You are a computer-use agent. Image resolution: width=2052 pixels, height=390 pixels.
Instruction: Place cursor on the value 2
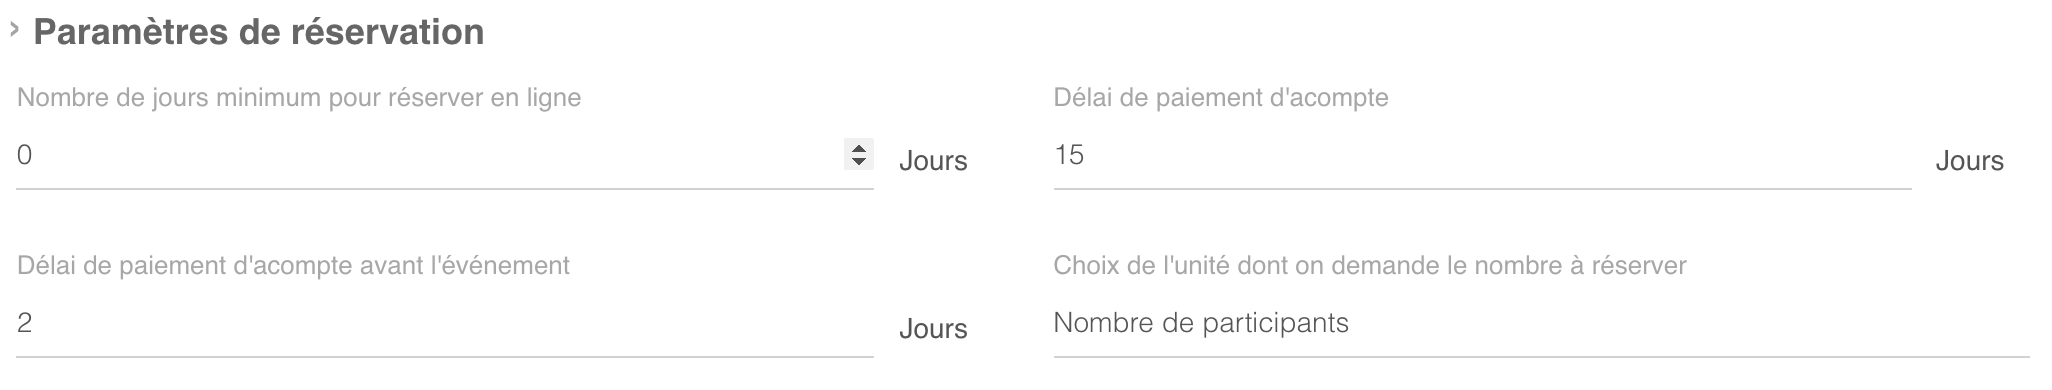(x=25, y=323)
